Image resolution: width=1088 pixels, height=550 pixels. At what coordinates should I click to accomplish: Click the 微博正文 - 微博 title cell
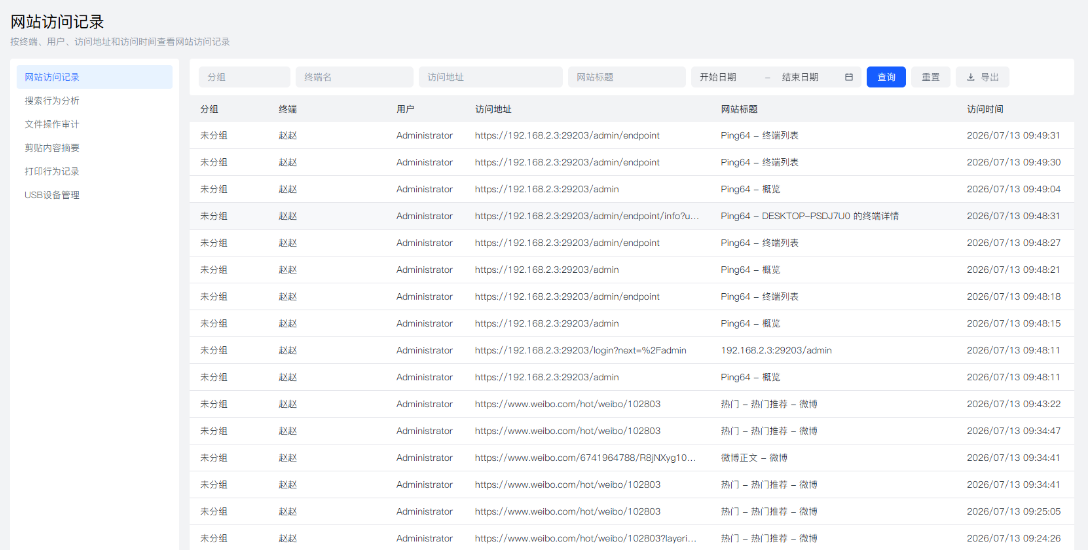[x=754, y=458]
